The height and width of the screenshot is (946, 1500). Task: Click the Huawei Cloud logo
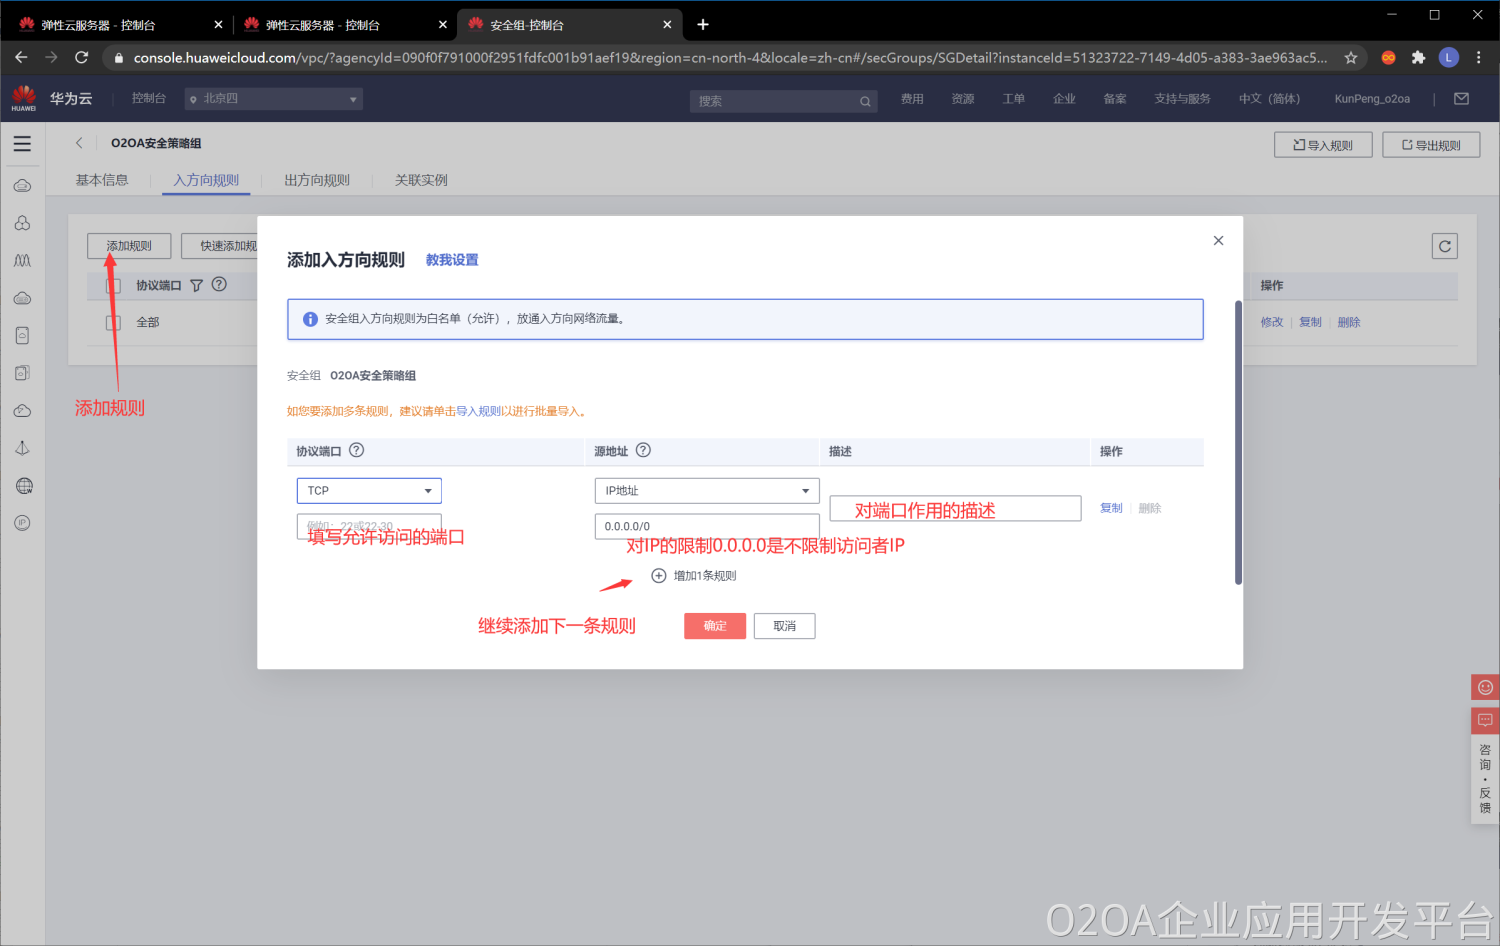point(24,98)
